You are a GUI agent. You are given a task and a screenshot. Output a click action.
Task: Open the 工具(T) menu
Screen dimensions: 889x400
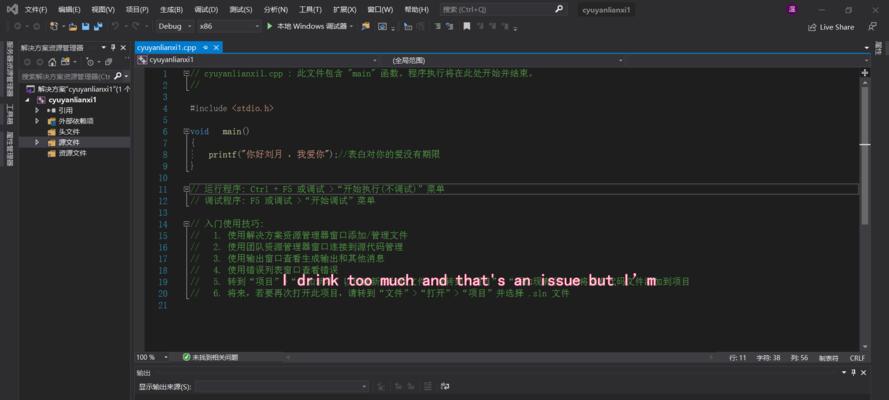(310, 10)
